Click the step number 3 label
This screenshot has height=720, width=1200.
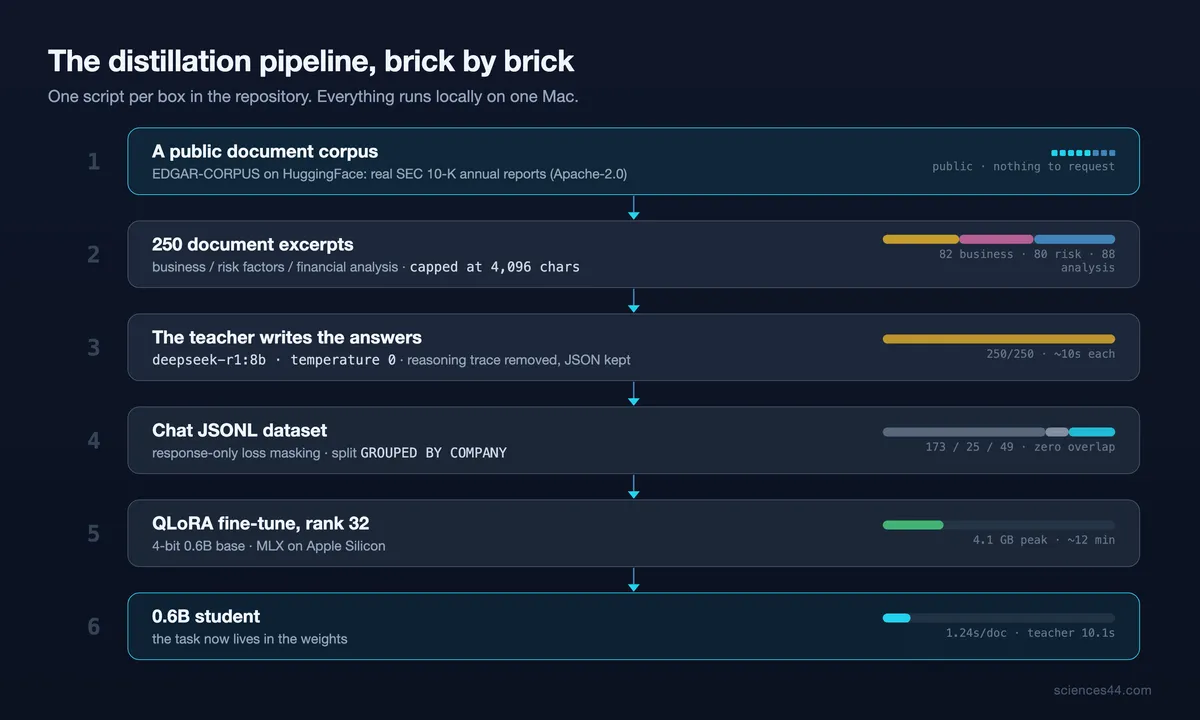click(93, 347)
